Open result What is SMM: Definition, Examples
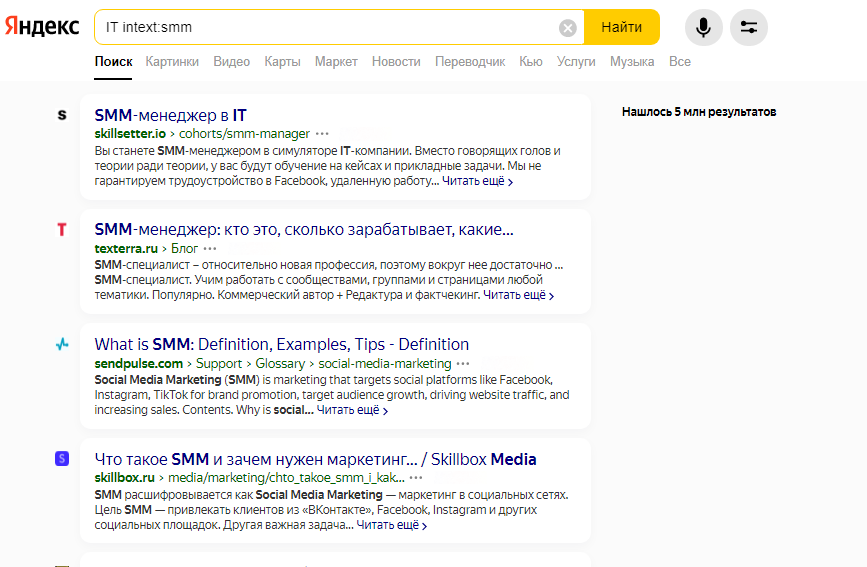 pos(281,344)
